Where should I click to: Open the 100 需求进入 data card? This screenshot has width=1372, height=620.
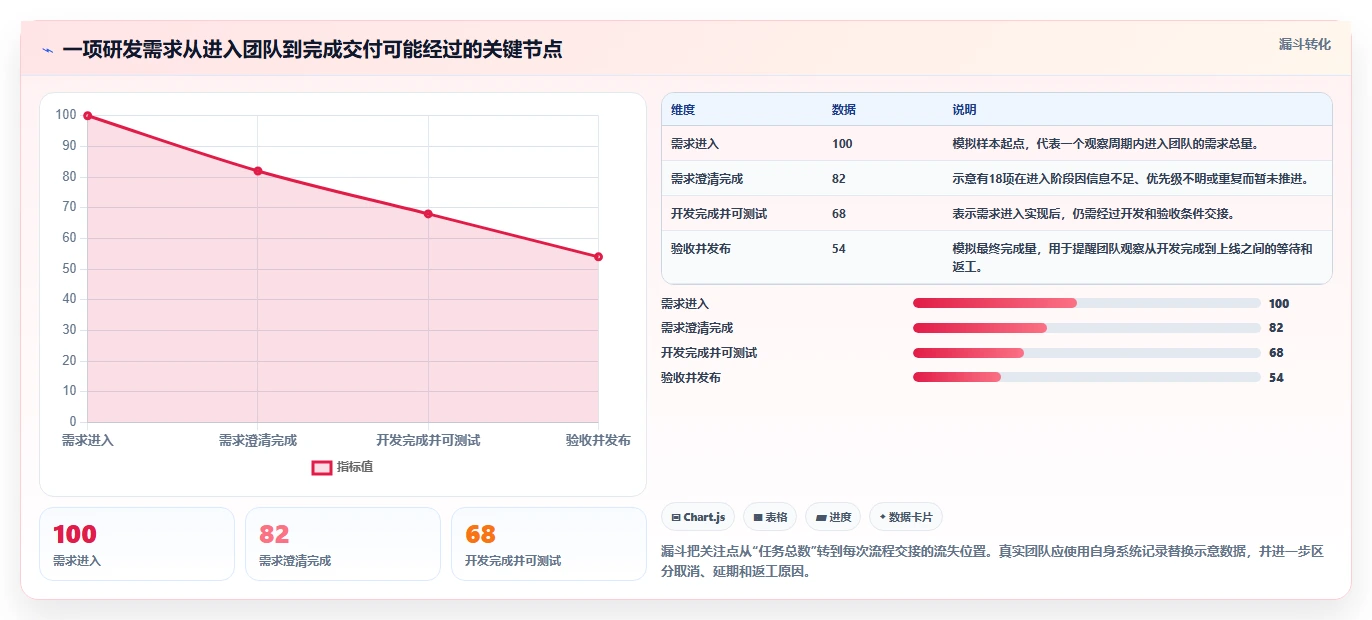[x=137, y=544]
